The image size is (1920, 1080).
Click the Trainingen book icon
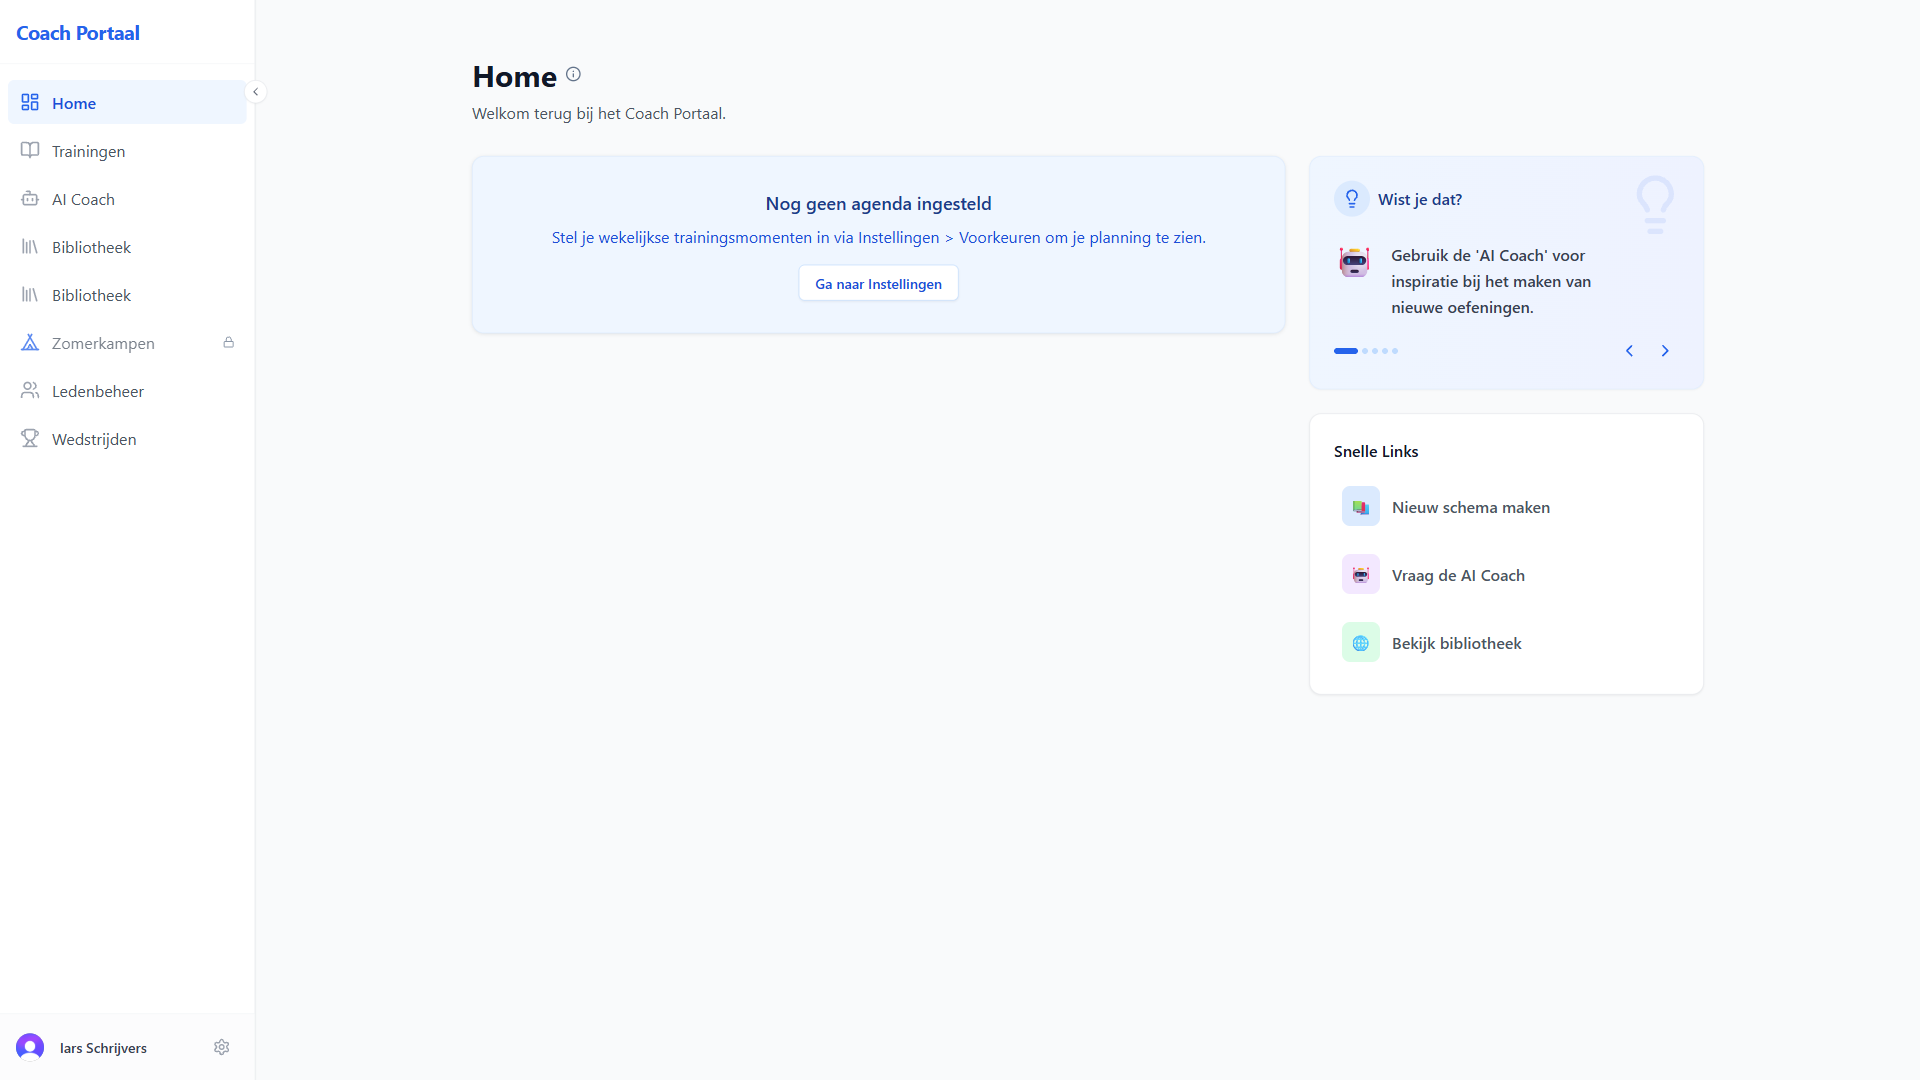click(x=30, y=151)
